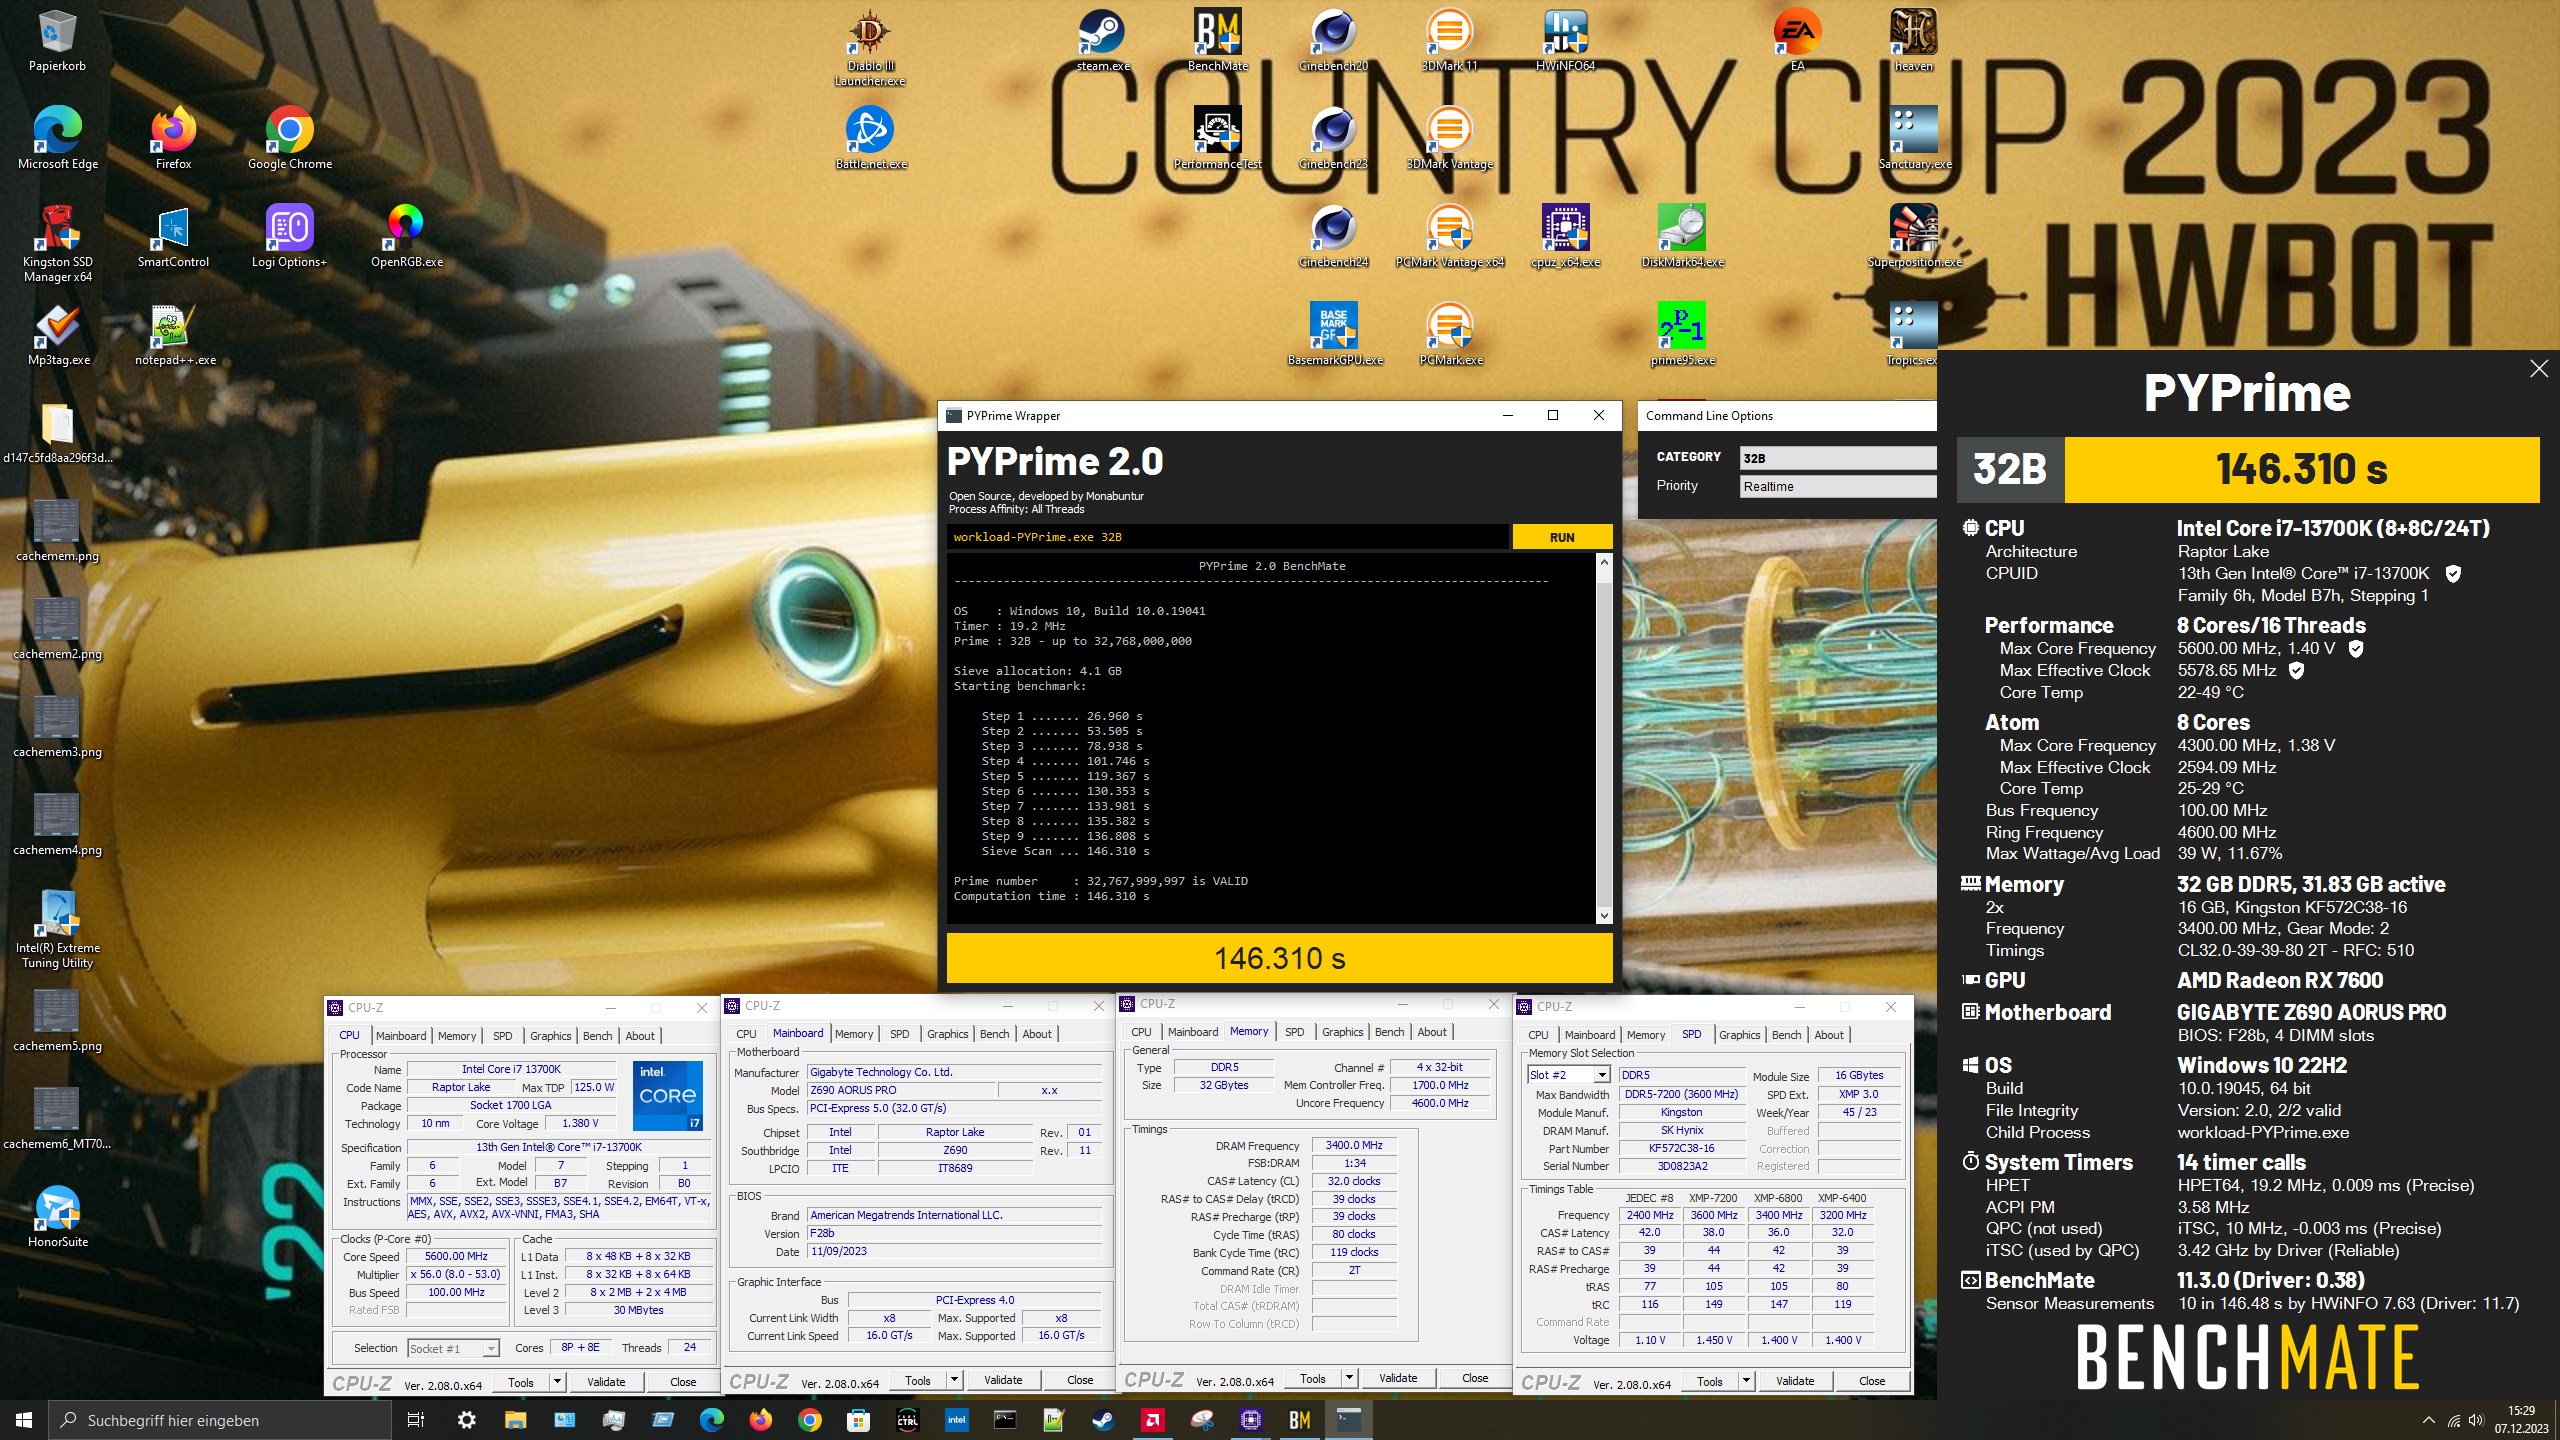Switch to Mainboard tab in first CPU-Z window
This screenshot has width=2560, height=1440.
(401, 1036)
